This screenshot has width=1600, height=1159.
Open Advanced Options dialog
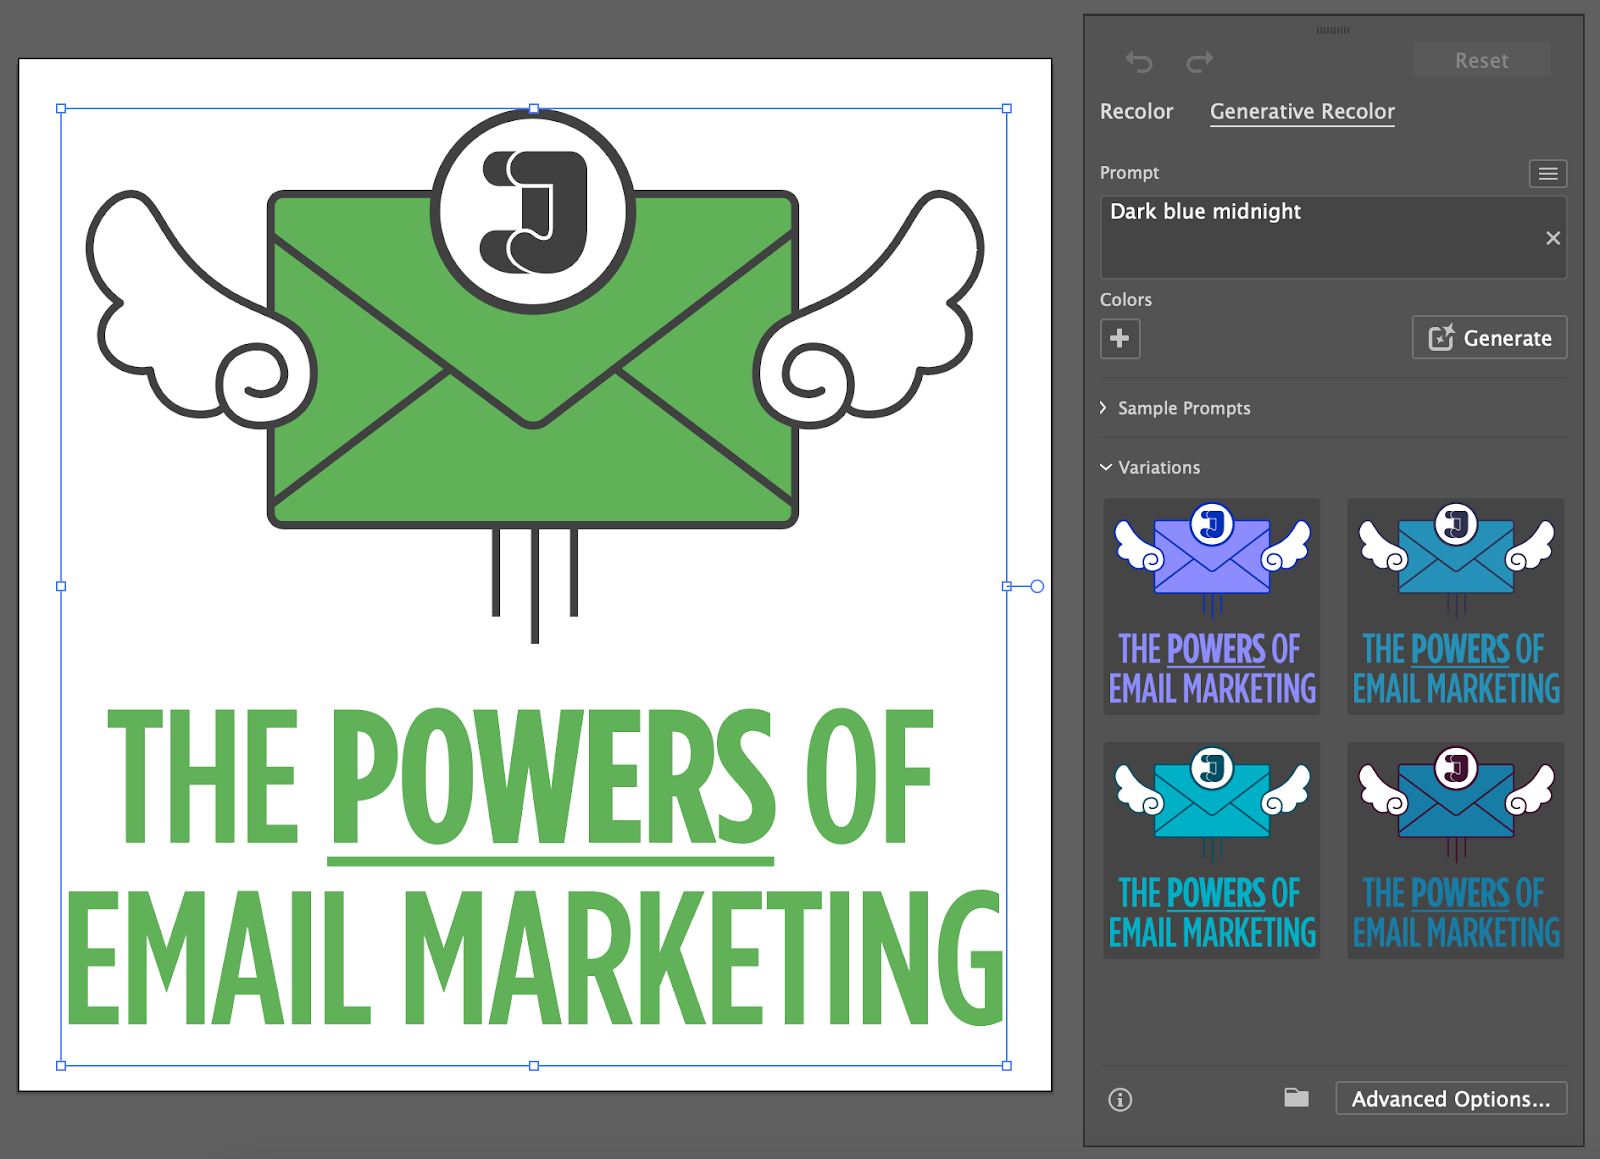[x=1450, y=1099]
